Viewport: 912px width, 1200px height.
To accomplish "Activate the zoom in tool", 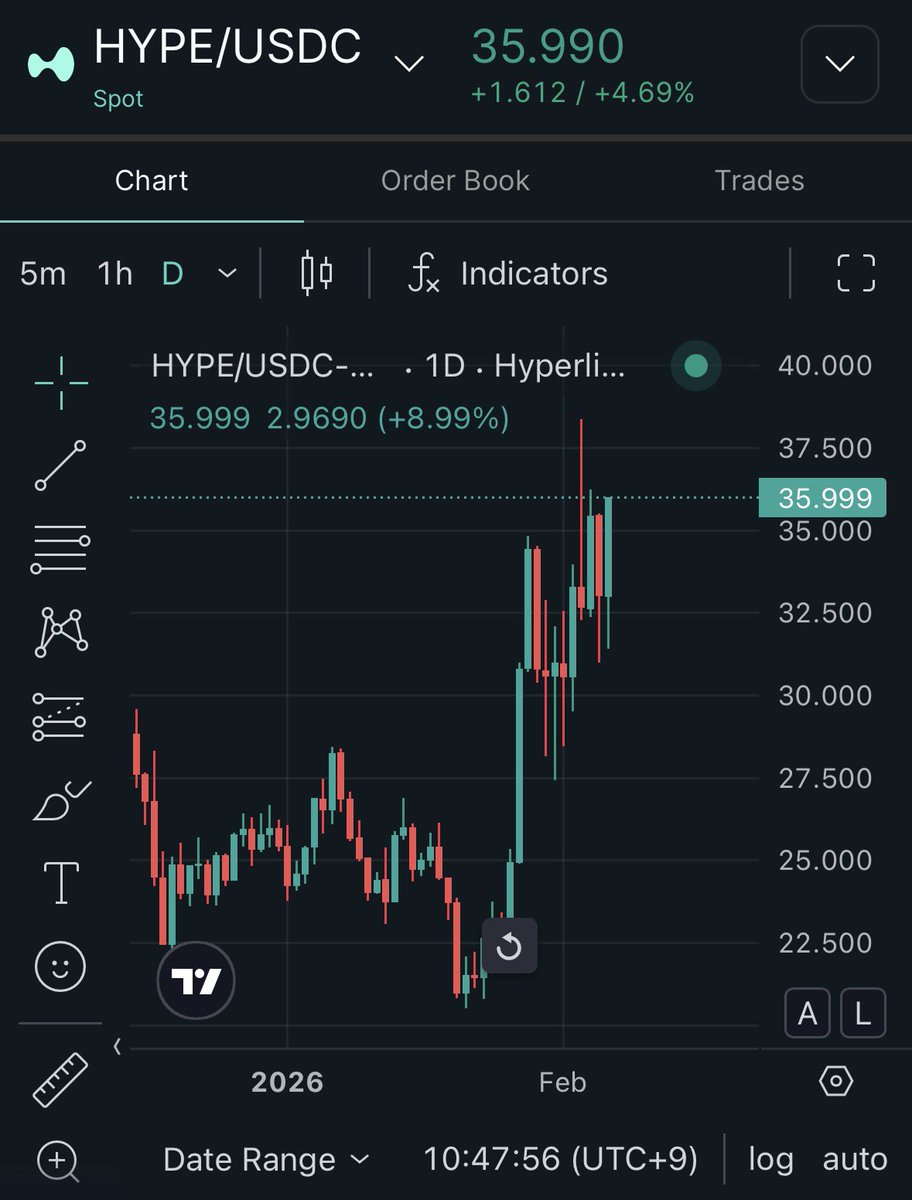I will coord(58,1161).
